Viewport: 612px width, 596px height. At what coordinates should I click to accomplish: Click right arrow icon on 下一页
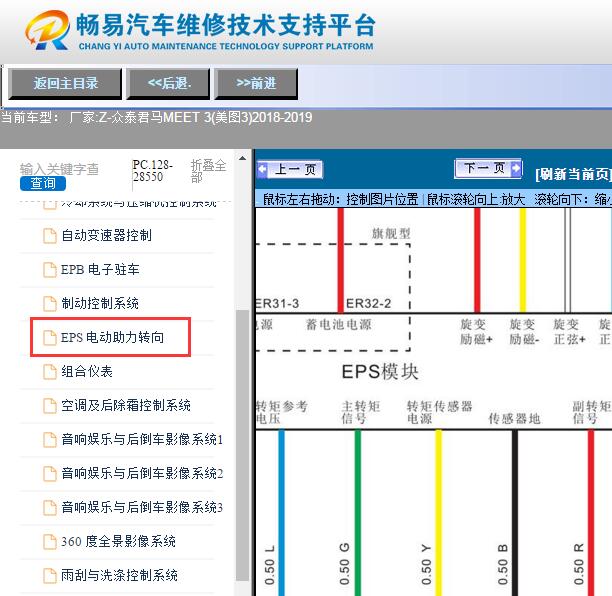tap(516, 168)
